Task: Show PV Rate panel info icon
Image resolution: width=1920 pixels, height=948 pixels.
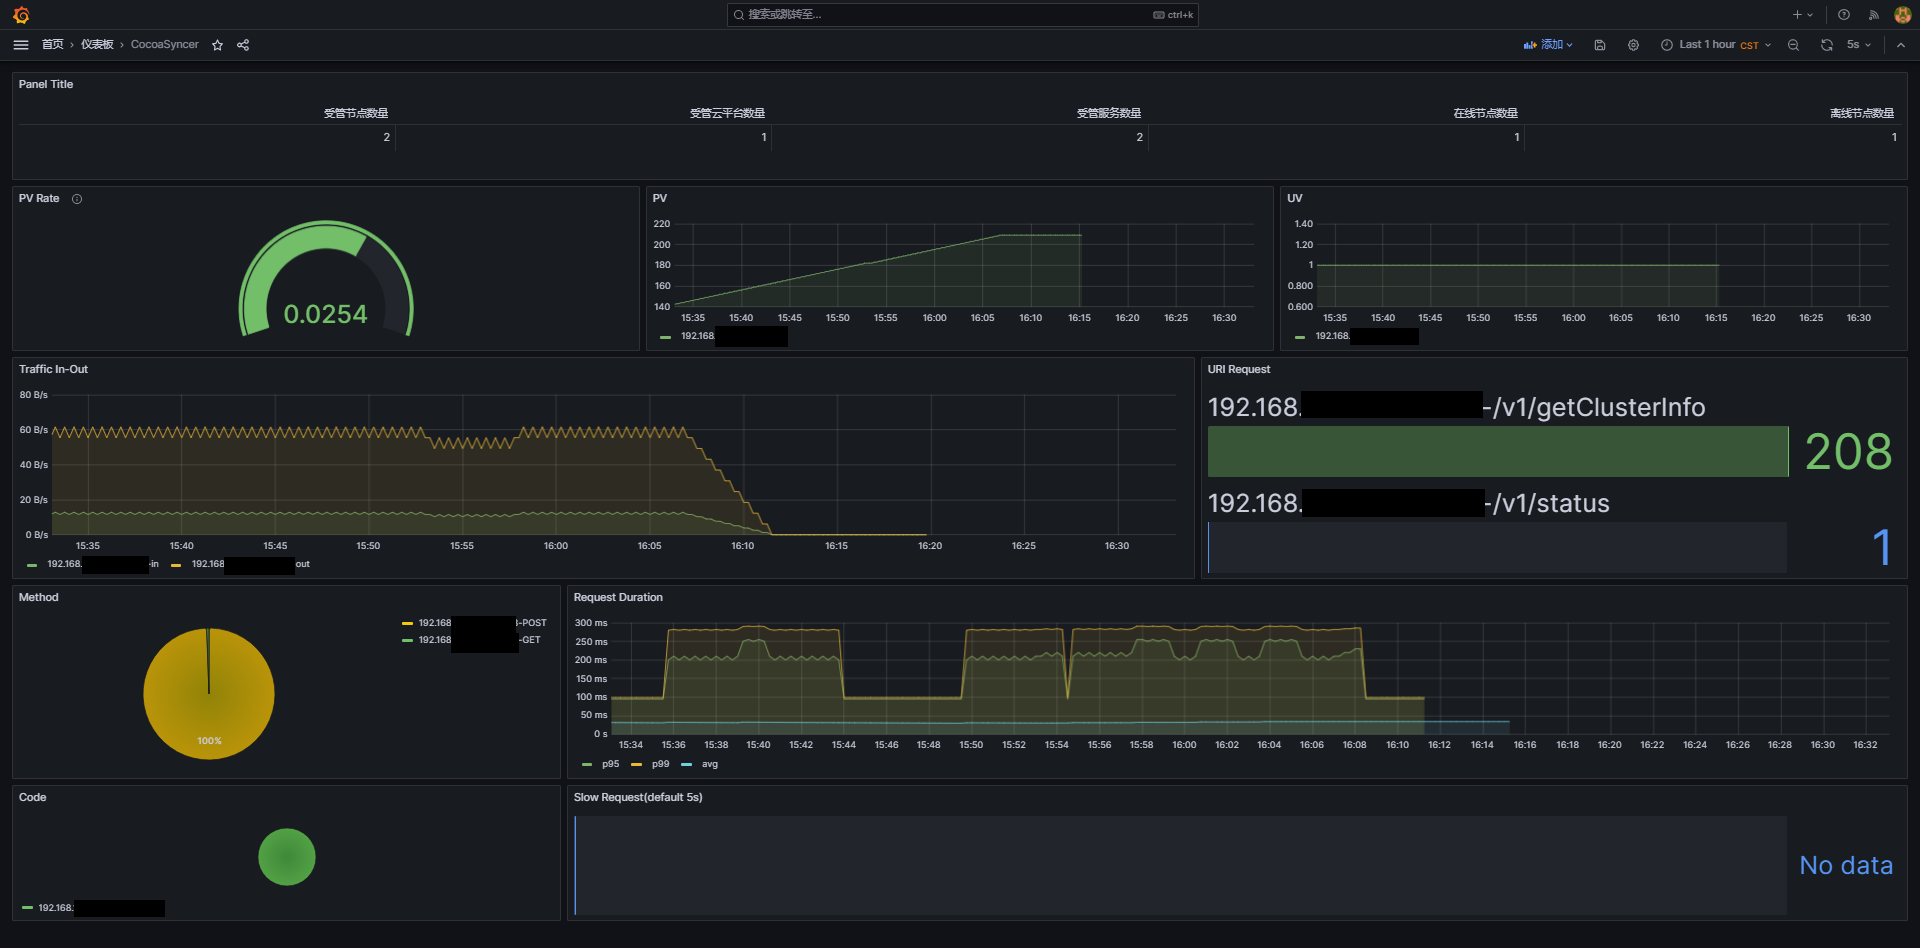Action: (x=77, y=199)
